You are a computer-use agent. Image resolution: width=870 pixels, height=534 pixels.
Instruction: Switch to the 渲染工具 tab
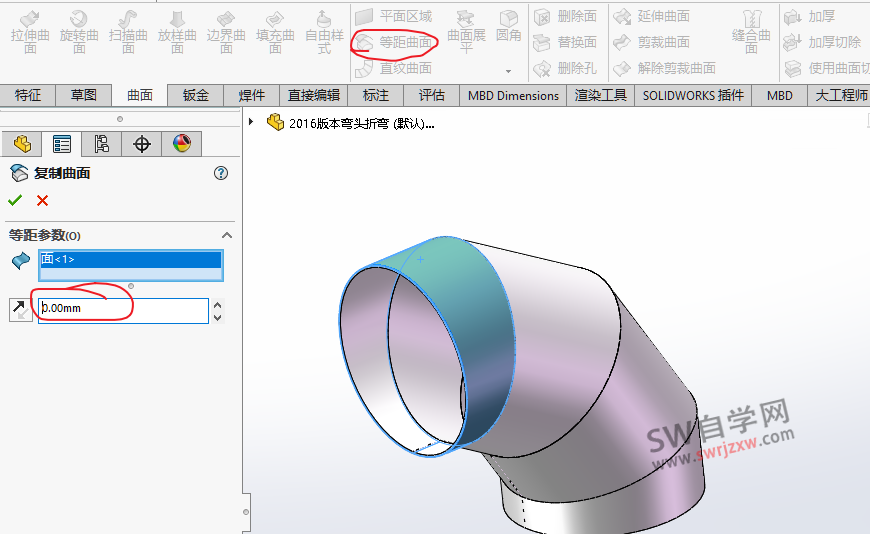point(600,95)
